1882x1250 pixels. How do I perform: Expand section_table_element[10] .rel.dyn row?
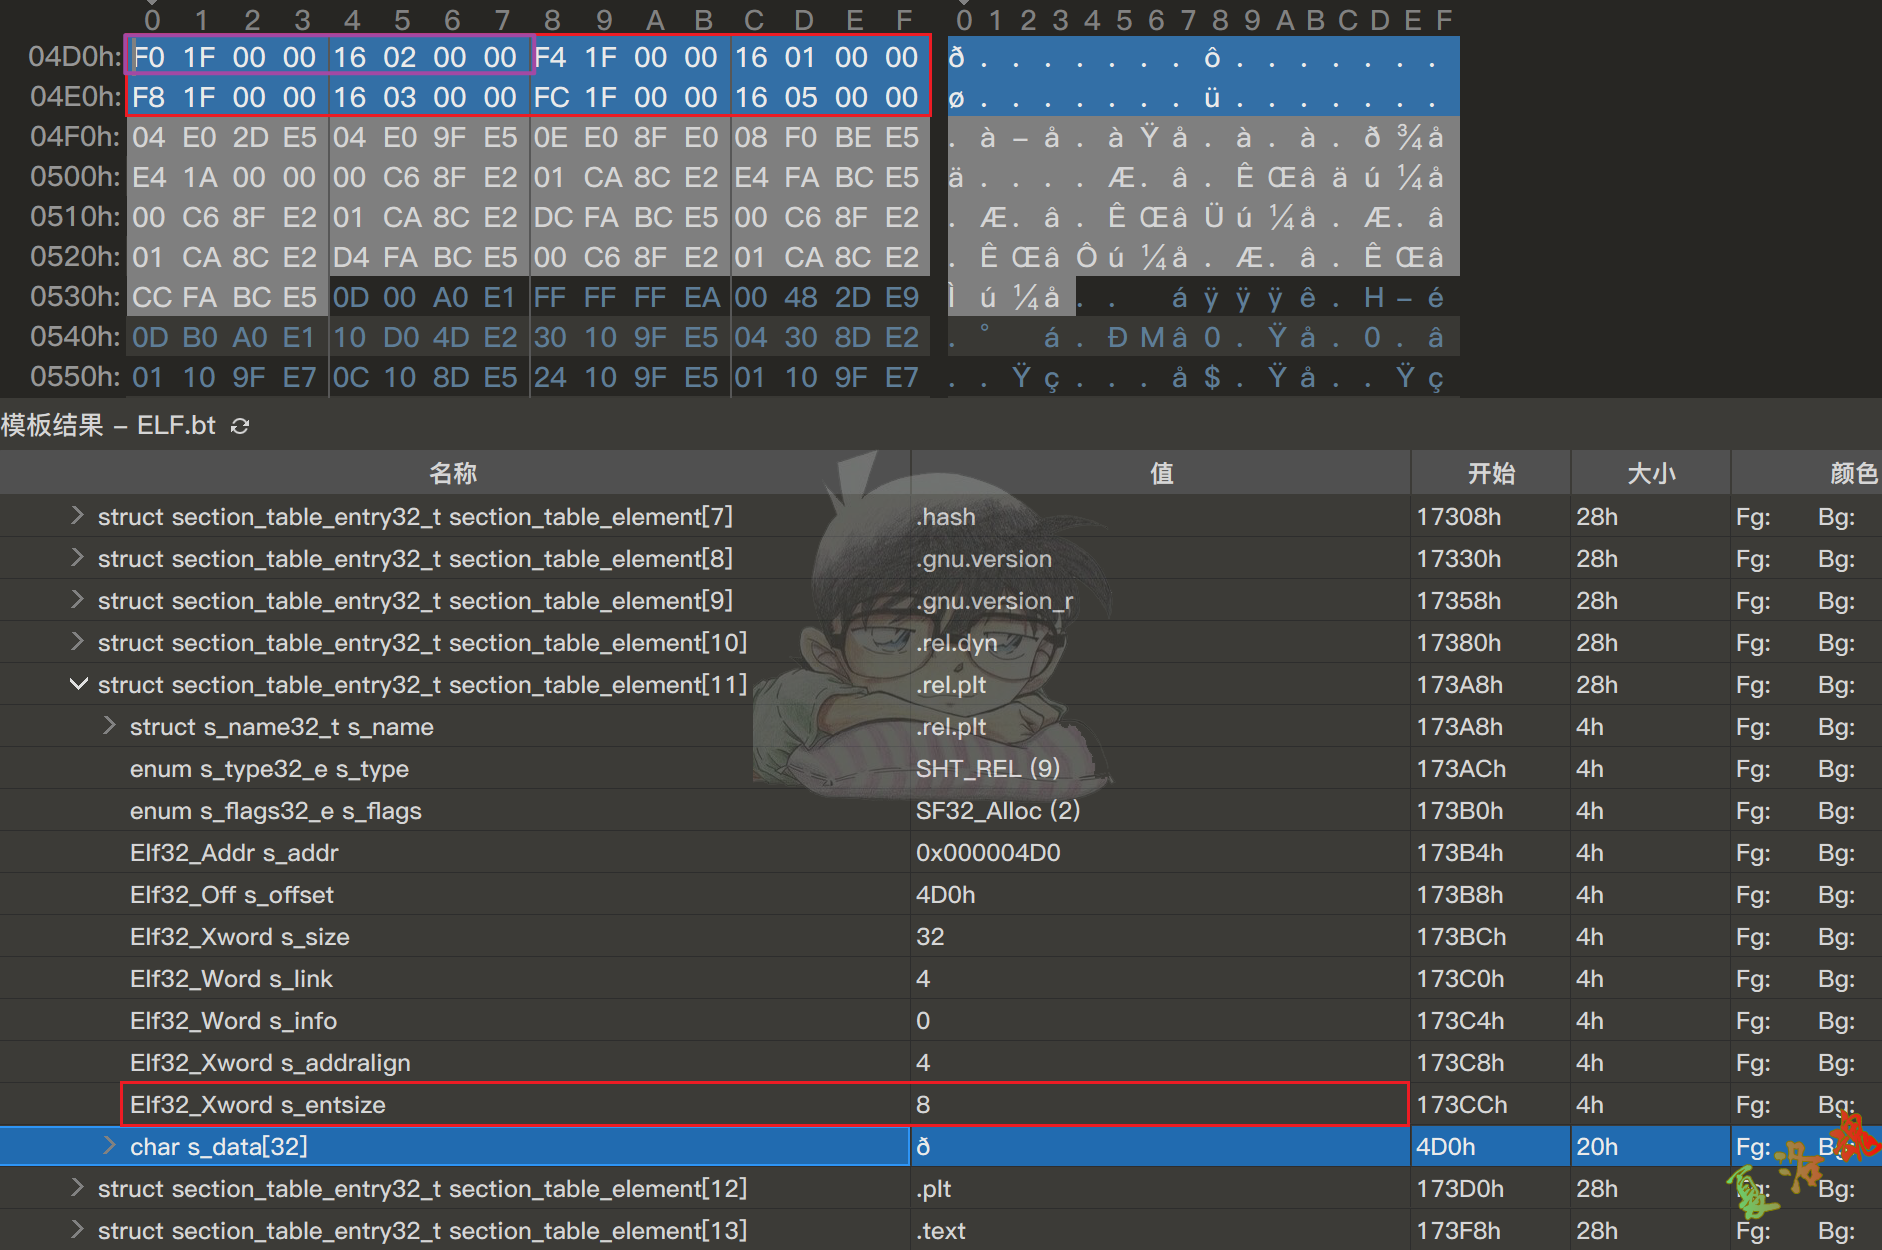click(x=77, y=642)
